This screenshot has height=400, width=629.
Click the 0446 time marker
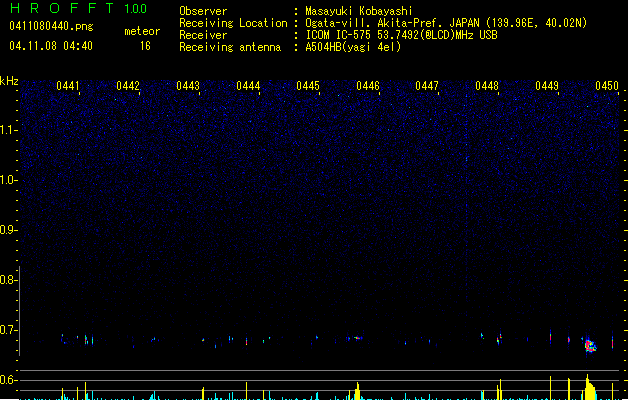tap(368, 86)
